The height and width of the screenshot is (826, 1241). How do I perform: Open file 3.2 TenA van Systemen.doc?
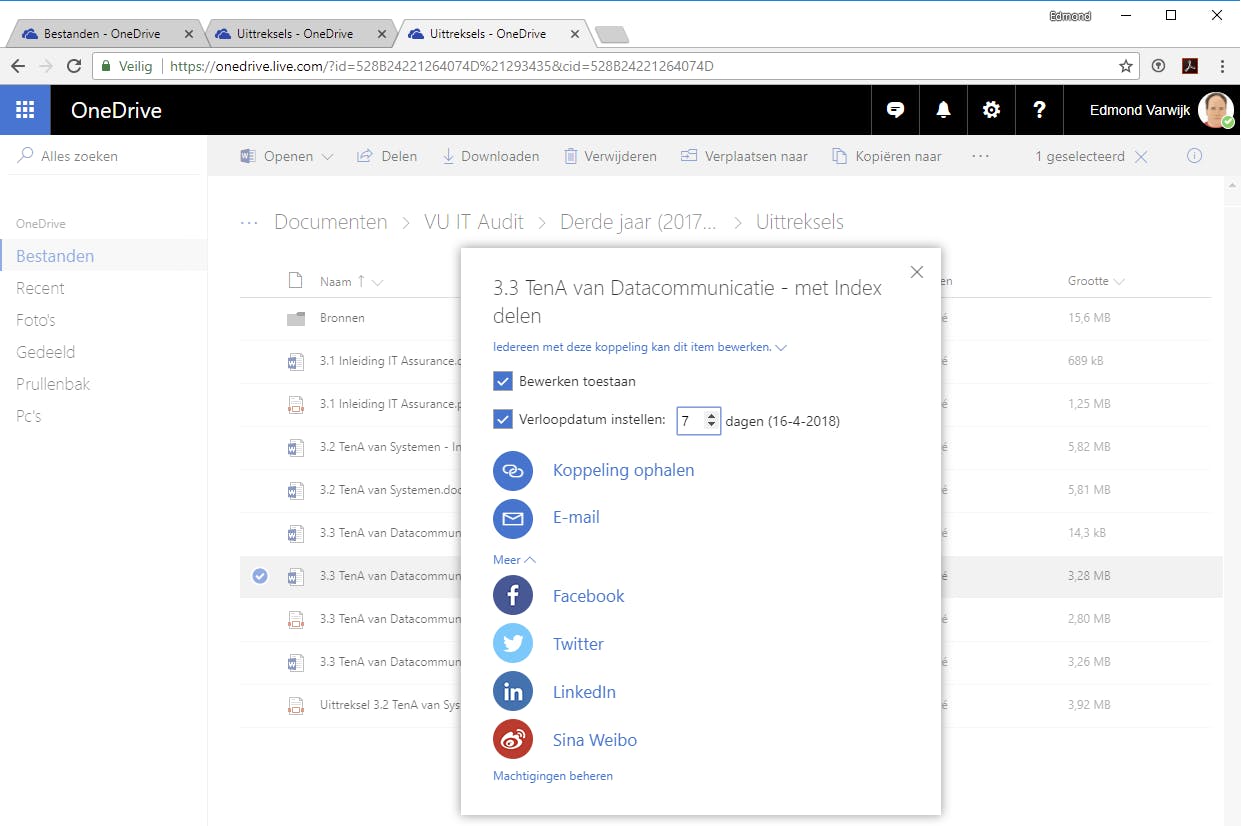tap(390, 490)
